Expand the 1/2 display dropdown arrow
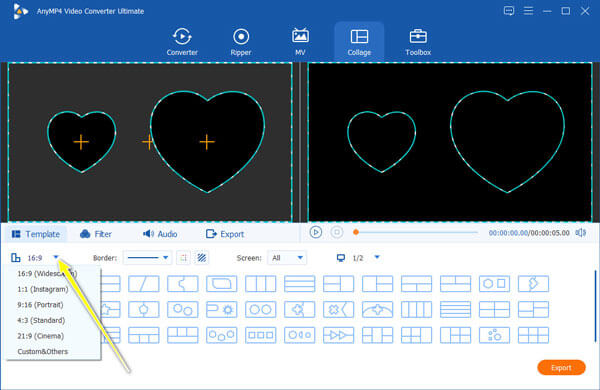 pos(377,257)
